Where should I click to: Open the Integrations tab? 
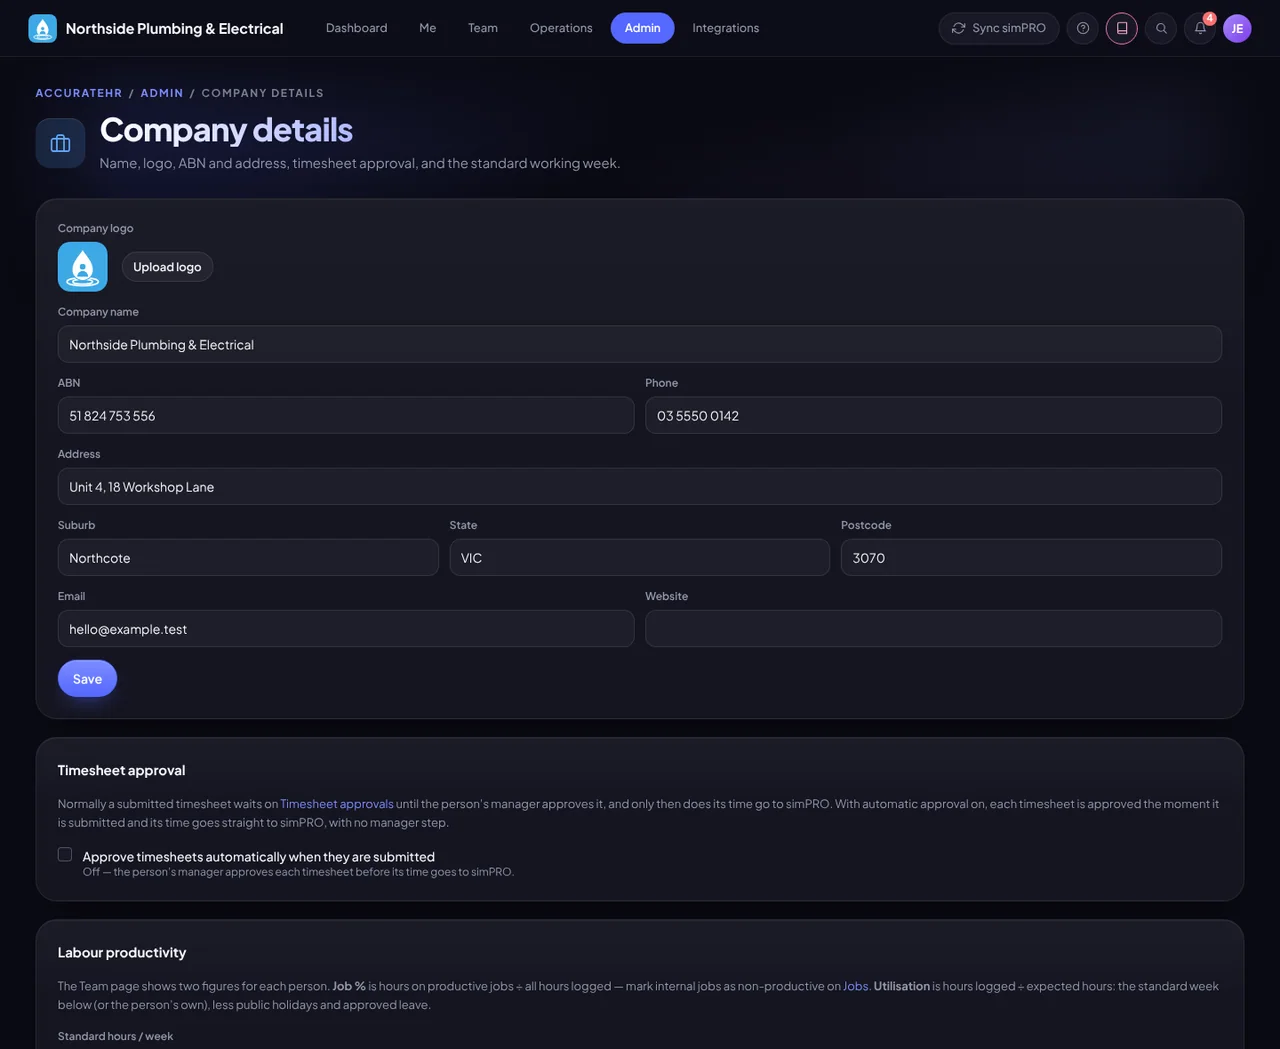[x=725, y=28]
